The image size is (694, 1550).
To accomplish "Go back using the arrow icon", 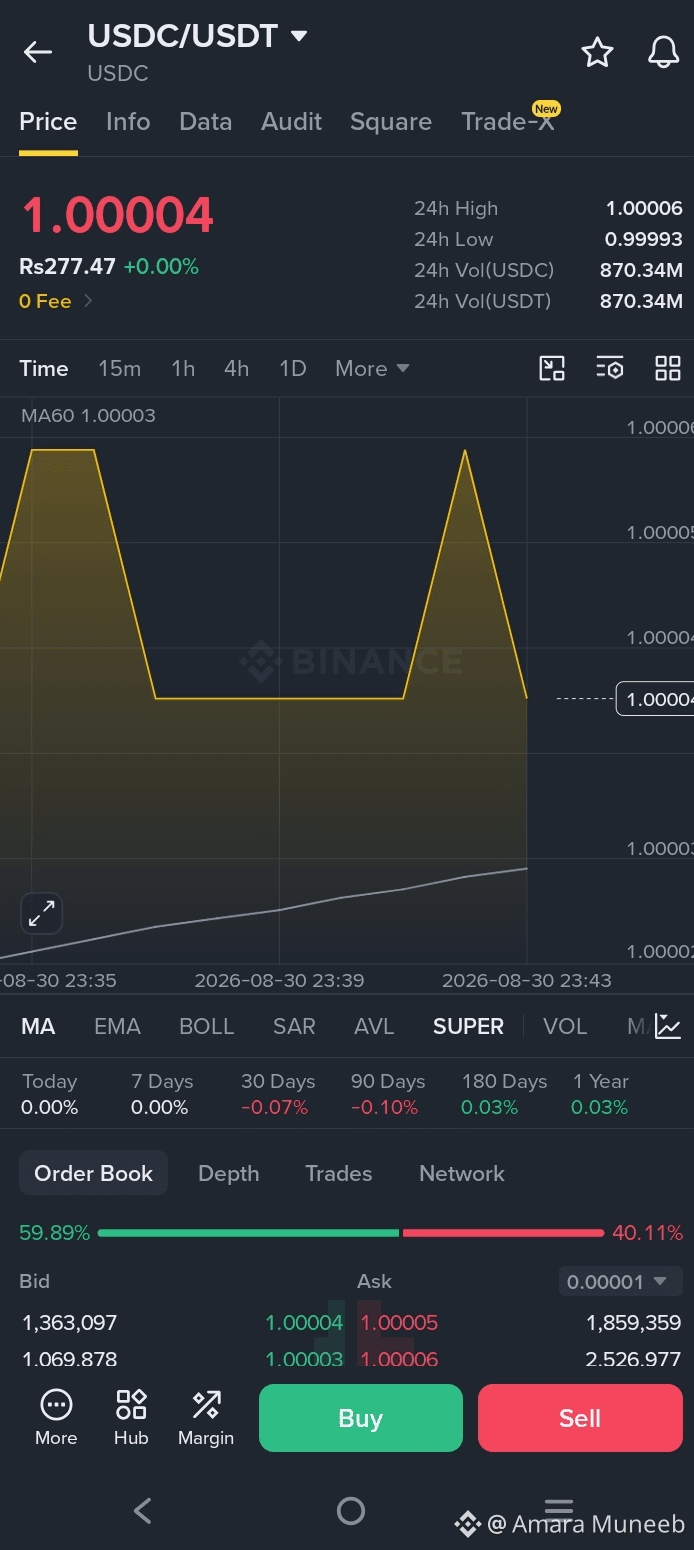I will (x=38, y=52).
